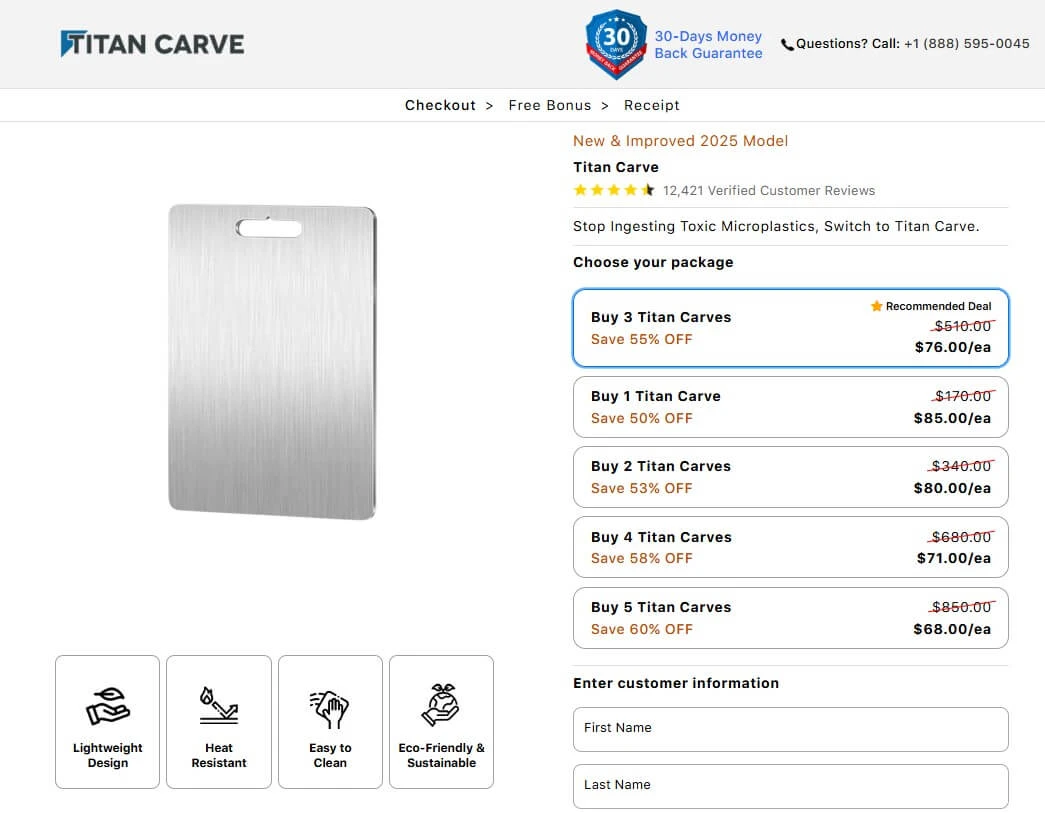Screen dimensions: 1045x813
Task: Choose the Buy 5 Titan Carves package
Action: click(x=790, y=618)
